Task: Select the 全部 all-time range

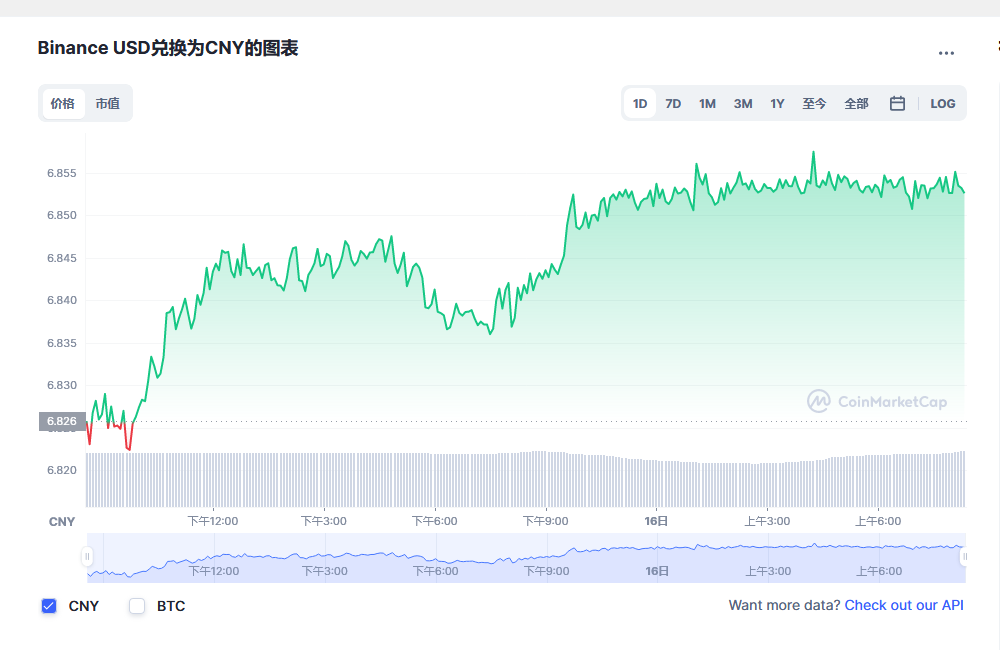Action: click(857, 103)
